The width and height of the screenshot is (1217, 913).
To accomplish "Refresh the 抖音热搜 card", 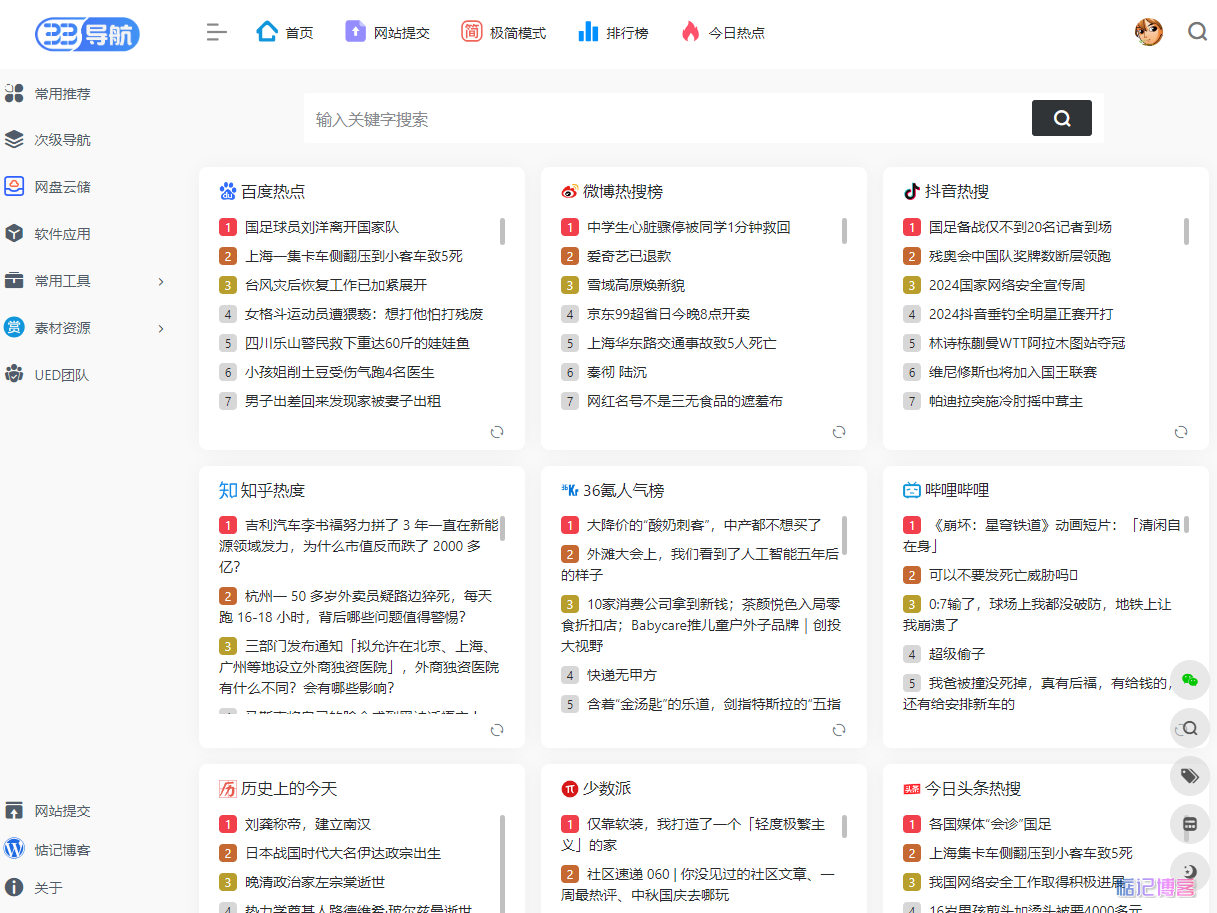I will tap(1181, 432).
